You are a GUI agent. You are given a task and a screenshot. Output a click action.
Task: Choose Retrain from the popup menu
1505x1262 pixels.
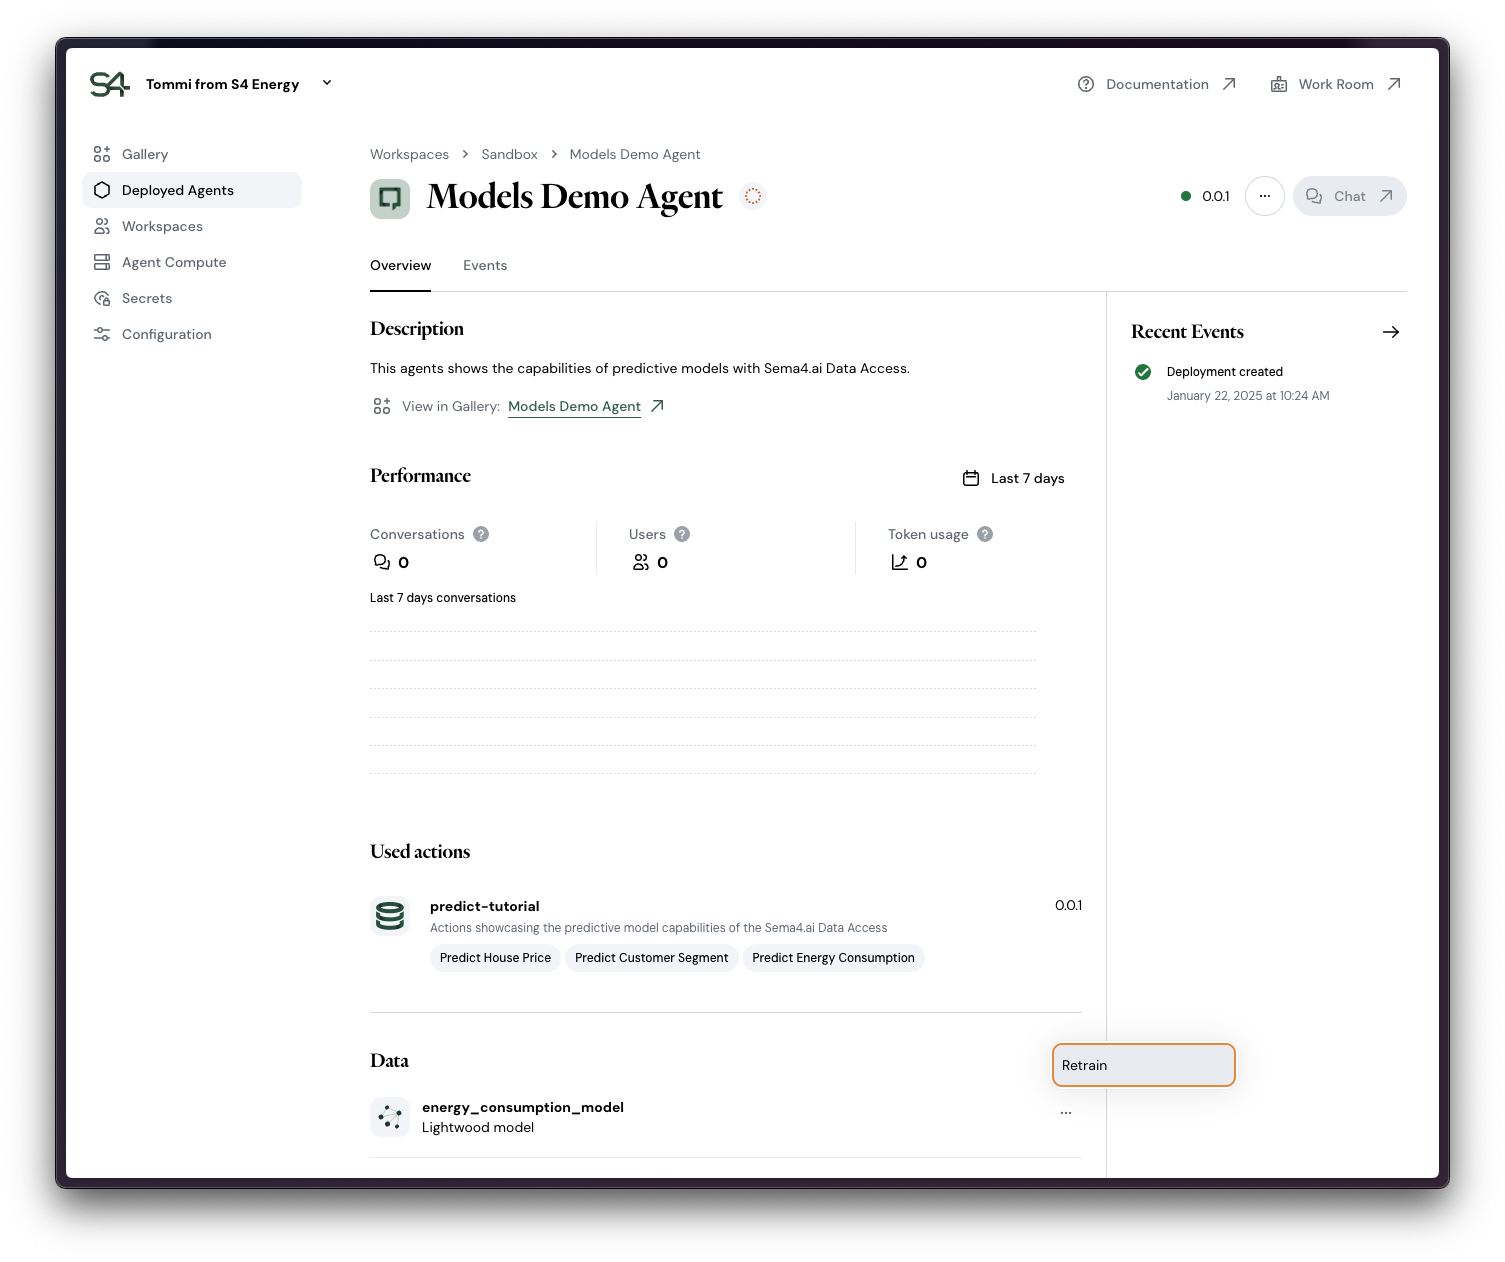pyautogui.click(x=1144, y=1065)
